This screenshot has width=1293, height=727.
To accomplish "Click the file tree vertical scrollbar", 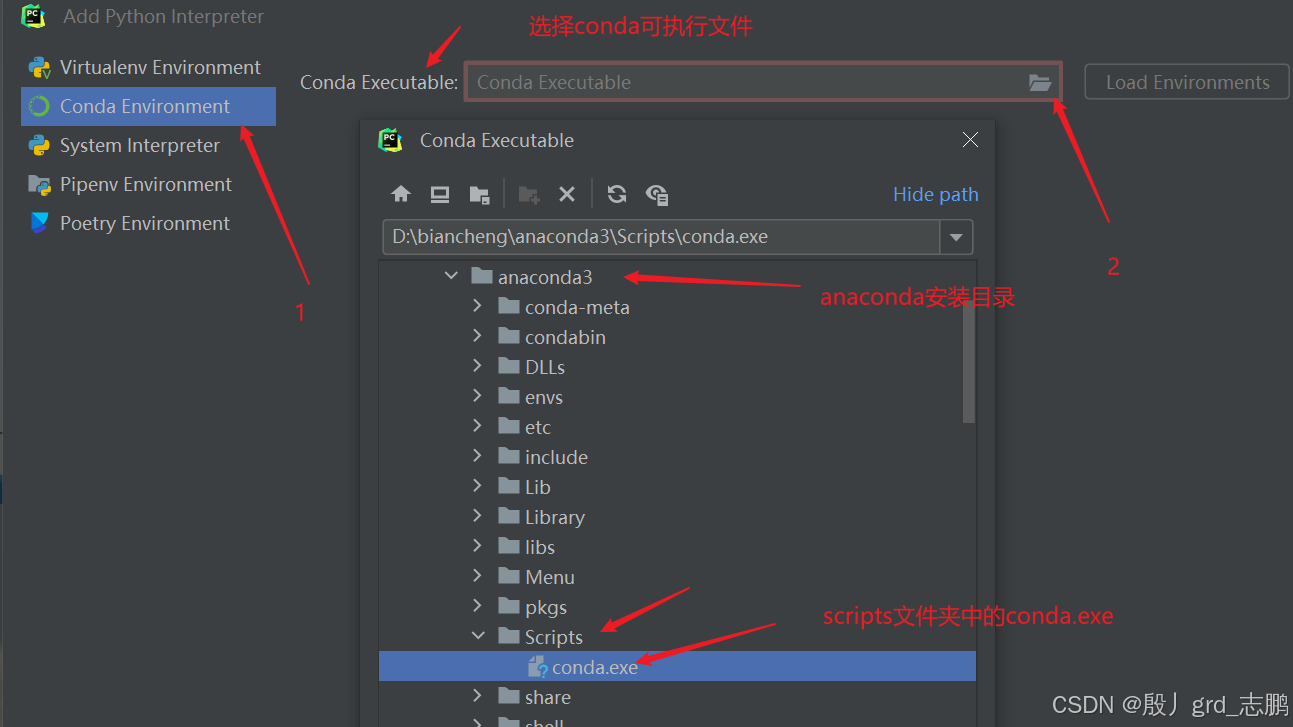I will coord(968,361).
